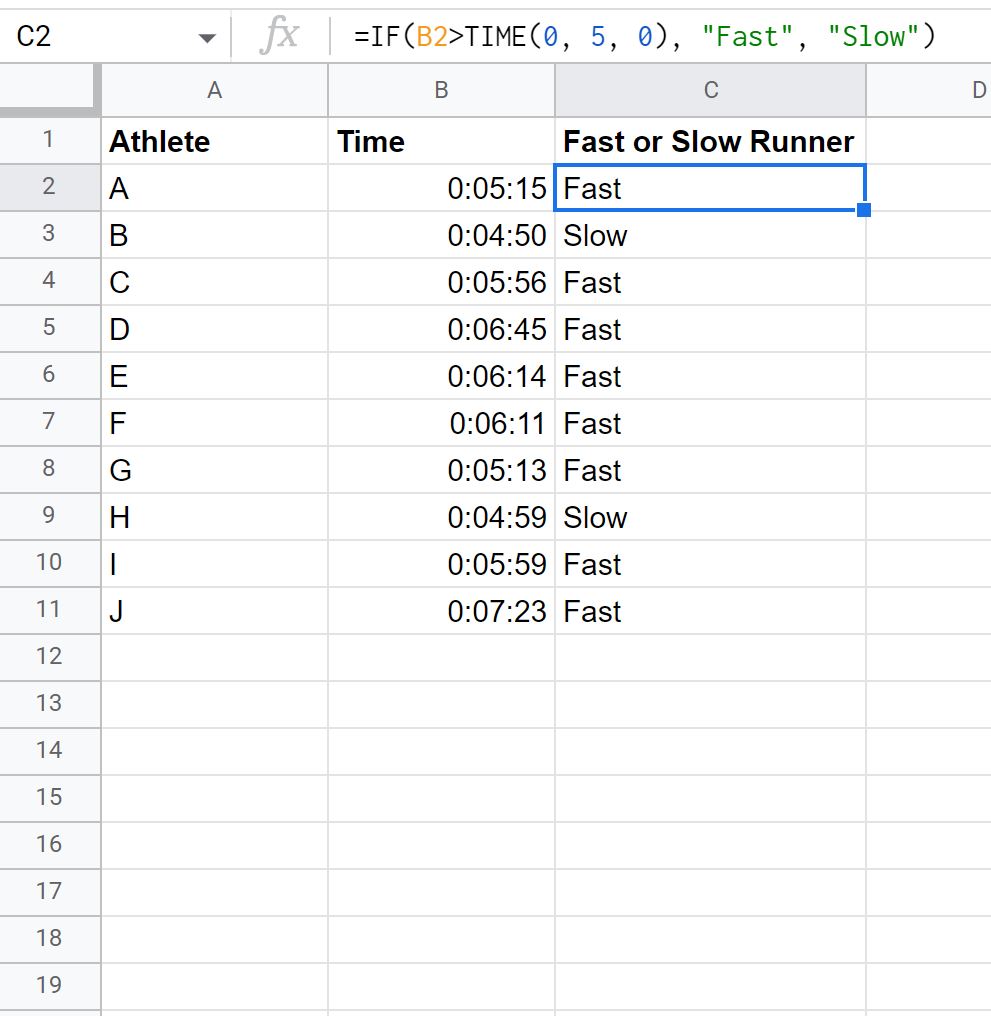The image size is (991, 1016).
Task: Select column header C
Action: [710, 90]
